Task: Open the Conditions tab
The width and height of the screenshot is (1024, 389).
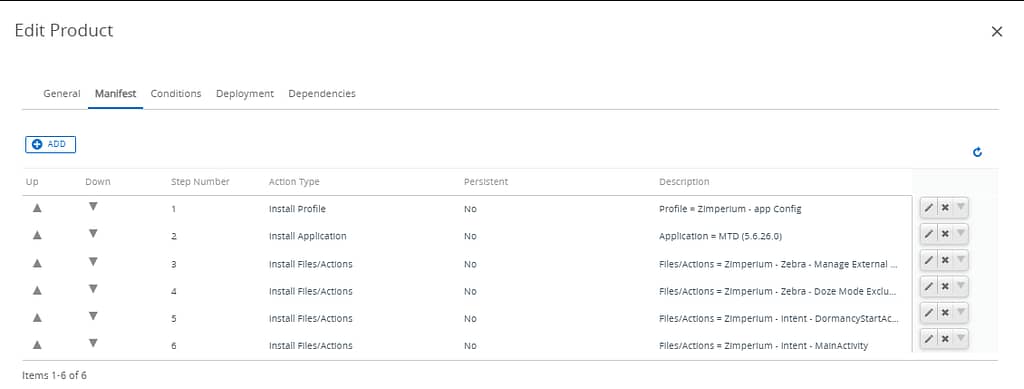Action: coord(176,93)
